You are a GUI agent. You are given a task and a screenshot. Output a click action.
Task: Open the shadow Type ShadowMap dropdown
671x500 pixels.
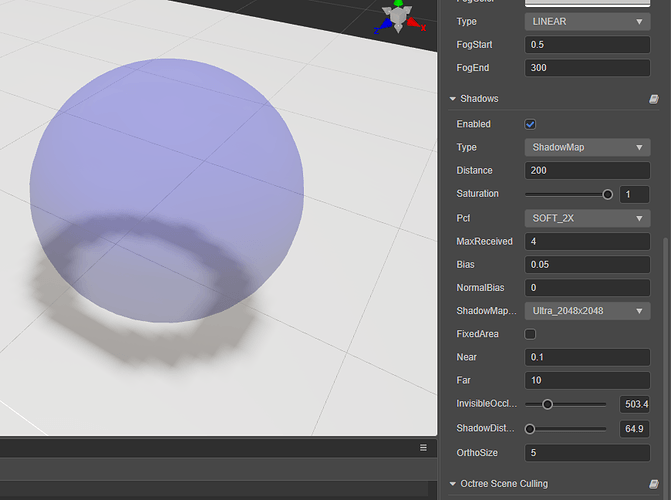pos(588,147)
